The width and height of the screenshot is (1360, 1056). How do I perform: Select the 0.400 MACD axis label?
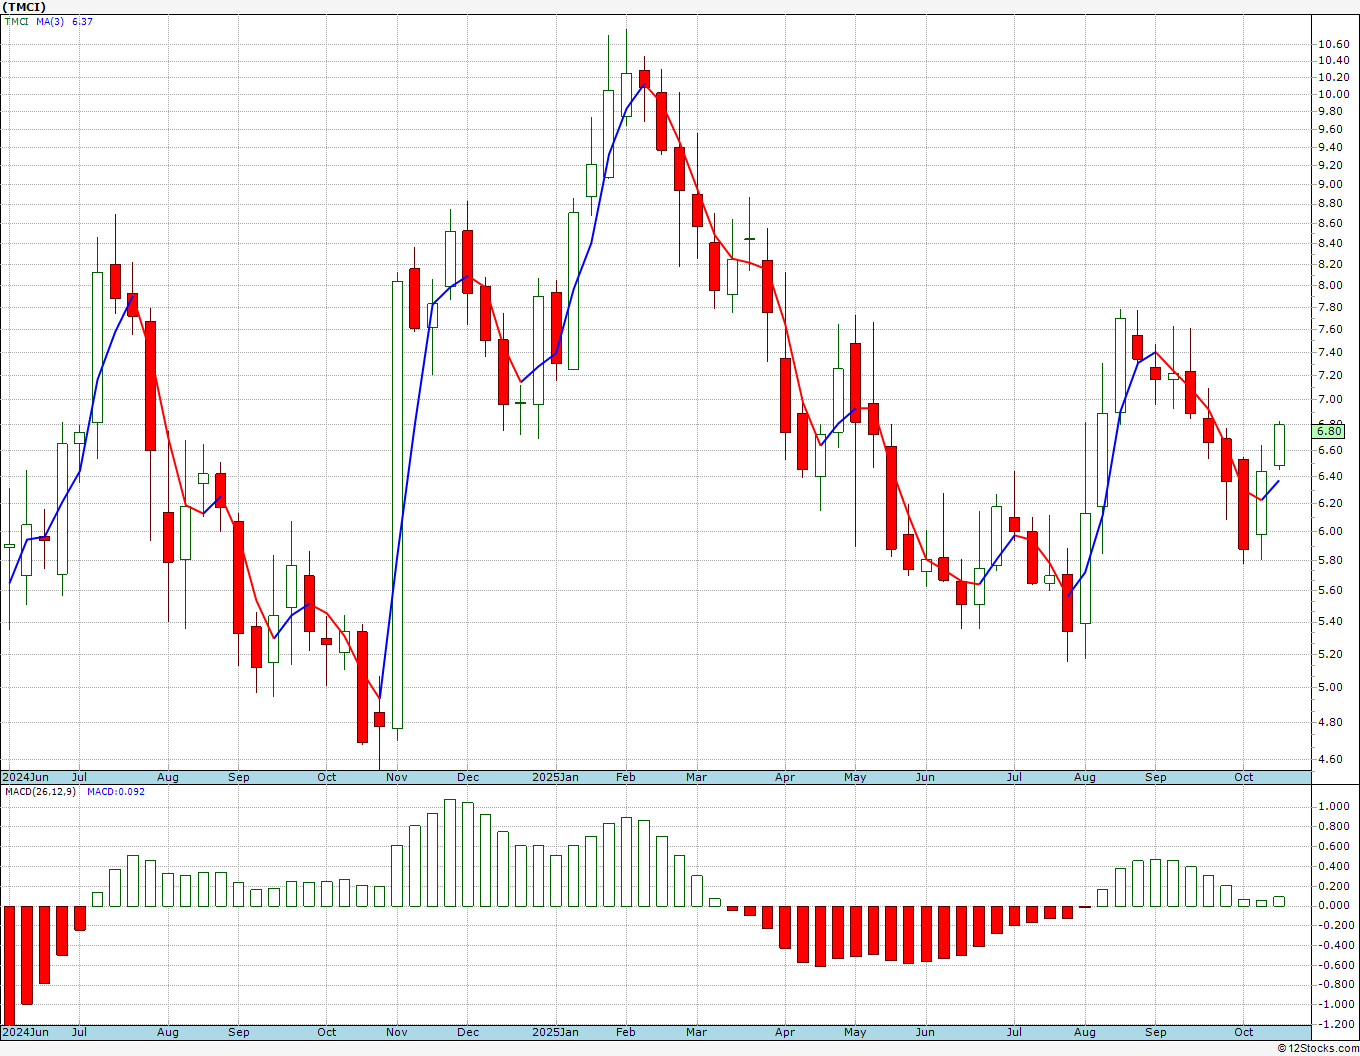1334,866
